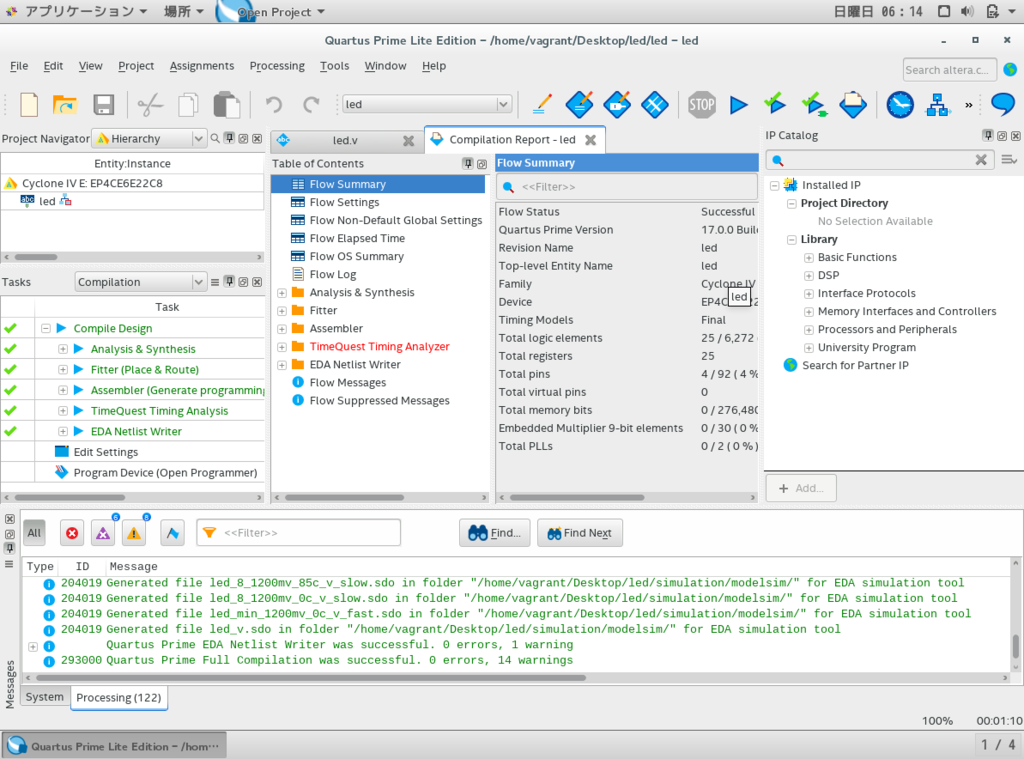Screen dimensions: 1024x759
Task: Click the Copy toolbar icon
Action: [x=188, y=105]
